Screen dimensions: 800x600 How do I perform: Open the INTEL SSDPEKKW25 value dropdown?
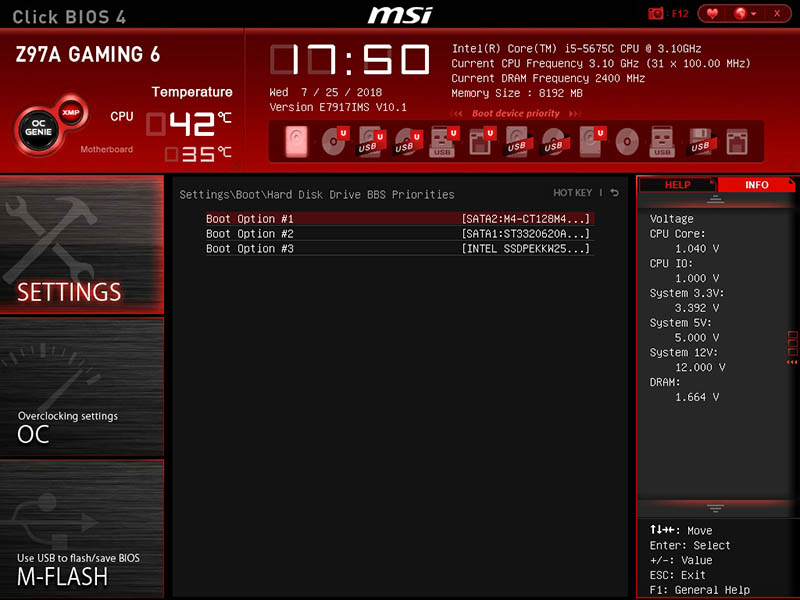tap(526, 248)
